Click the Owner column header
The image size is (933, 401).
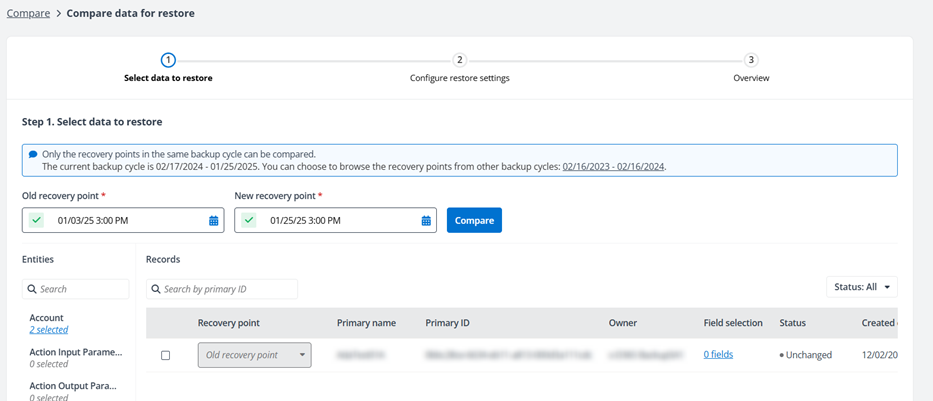(x=623, y=323)
